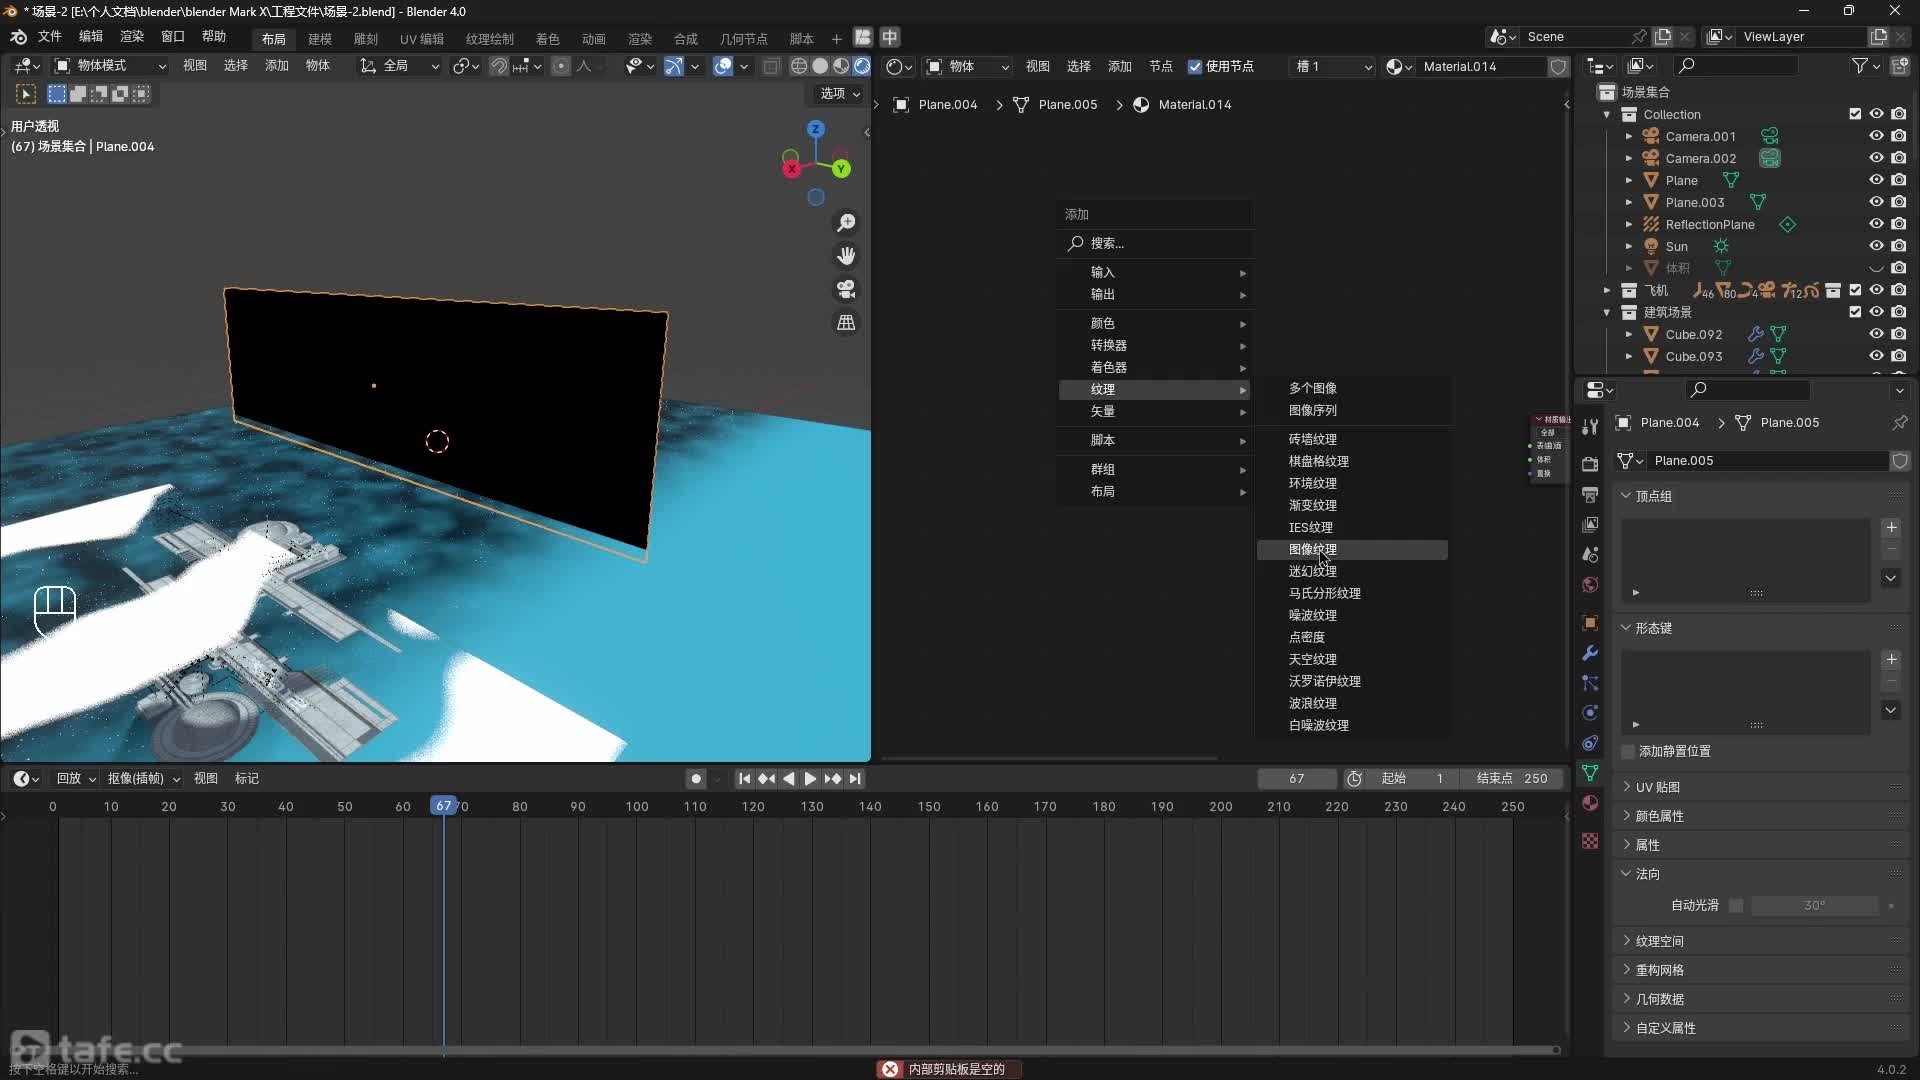
Task: Open the Material properties tab icon
Action: (x=1590, y=802)
